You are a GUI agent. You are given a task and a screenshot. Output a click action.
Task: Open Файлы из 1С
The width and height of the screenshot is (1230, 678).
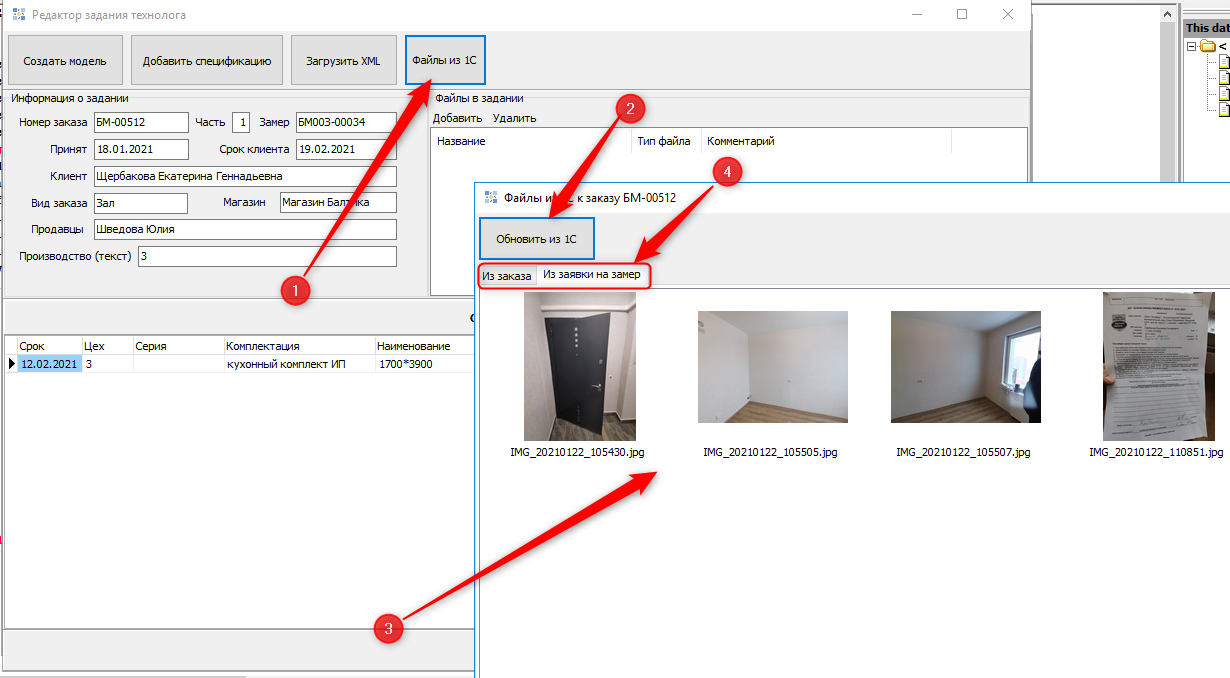pyautogui.click(x=445, y=61)
